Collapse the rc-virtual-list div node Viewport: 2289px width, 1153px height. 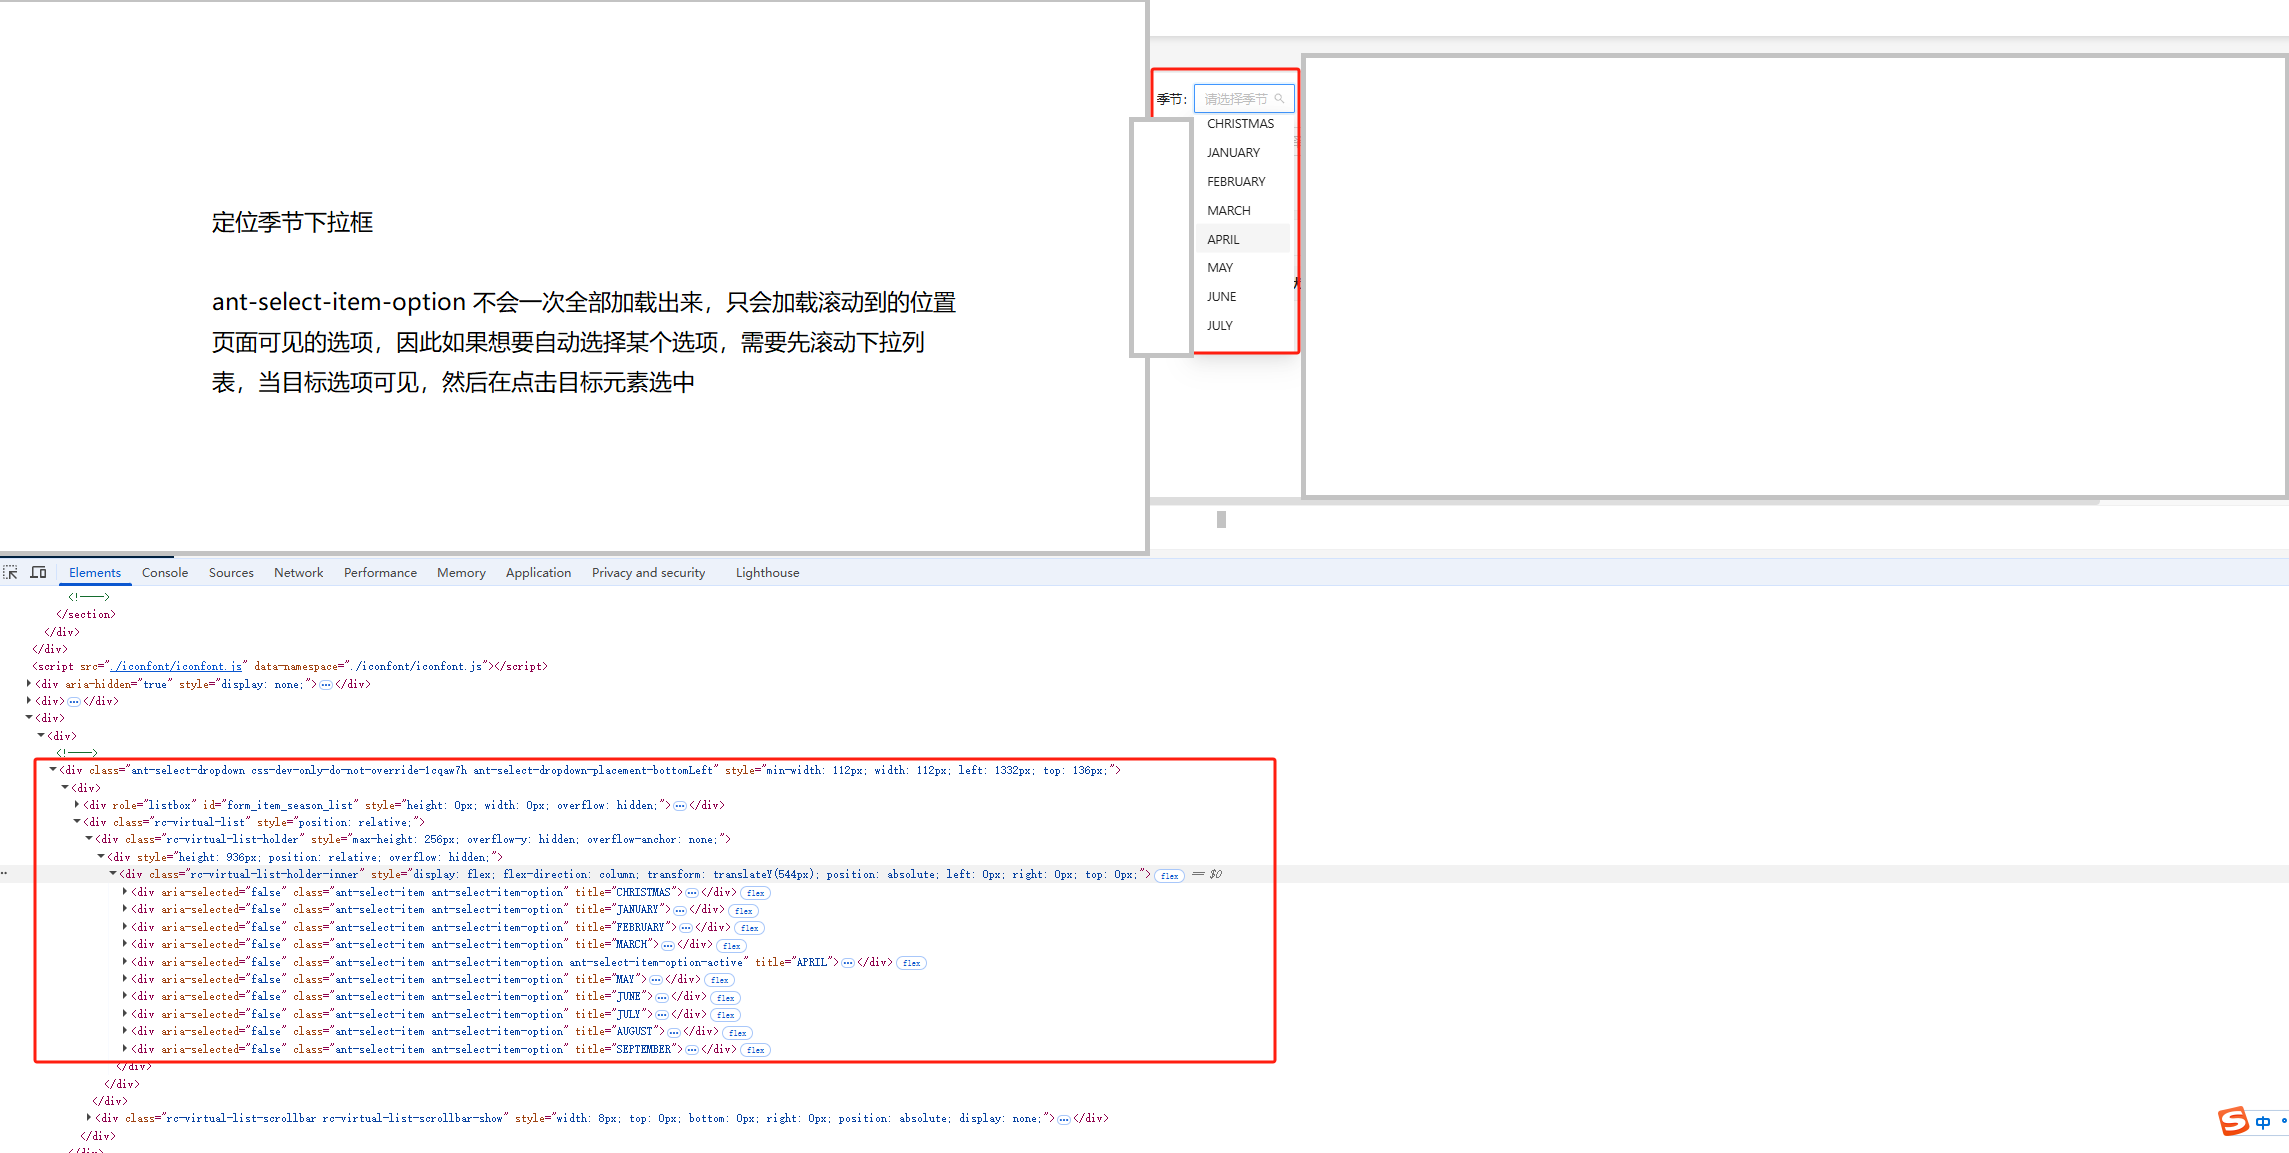coord(77,822)
